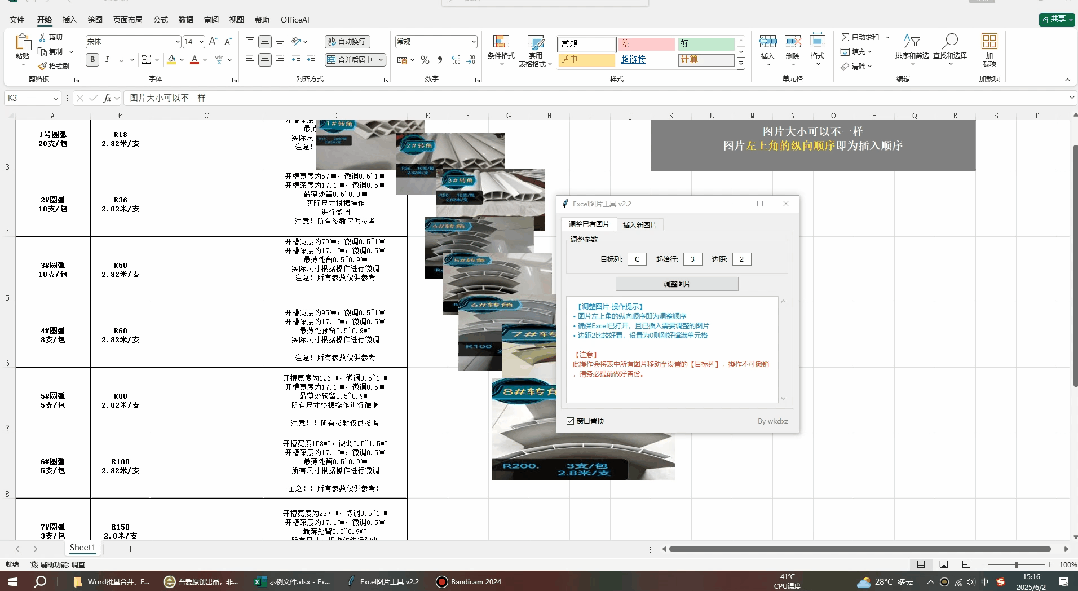Middle align text vertically

(x=265, y=42)
